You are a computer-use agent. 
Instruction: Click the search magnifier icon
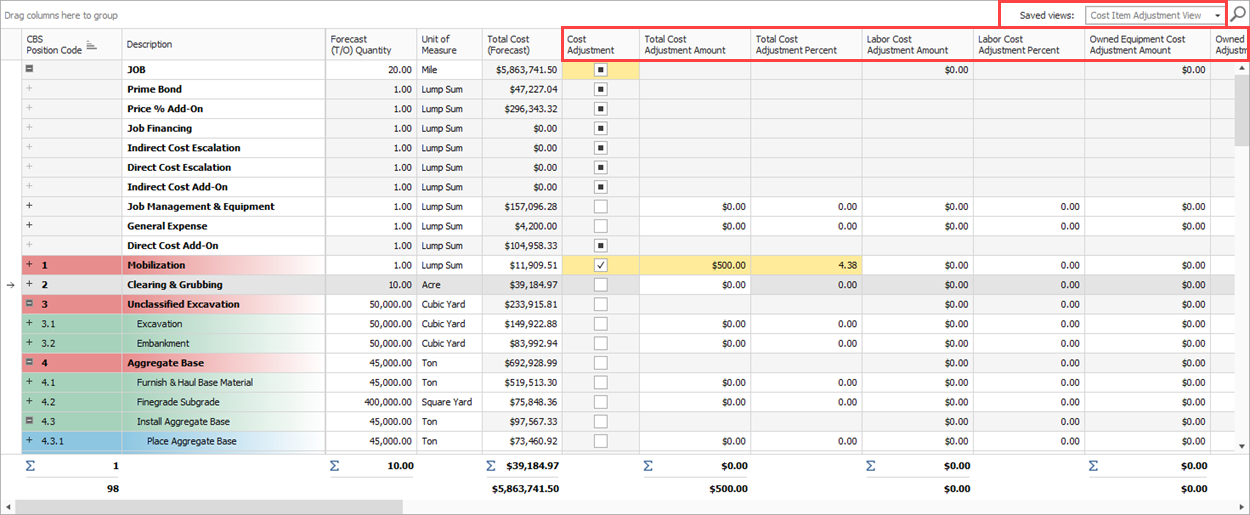pyautogui.click(x=1238, y=15)
